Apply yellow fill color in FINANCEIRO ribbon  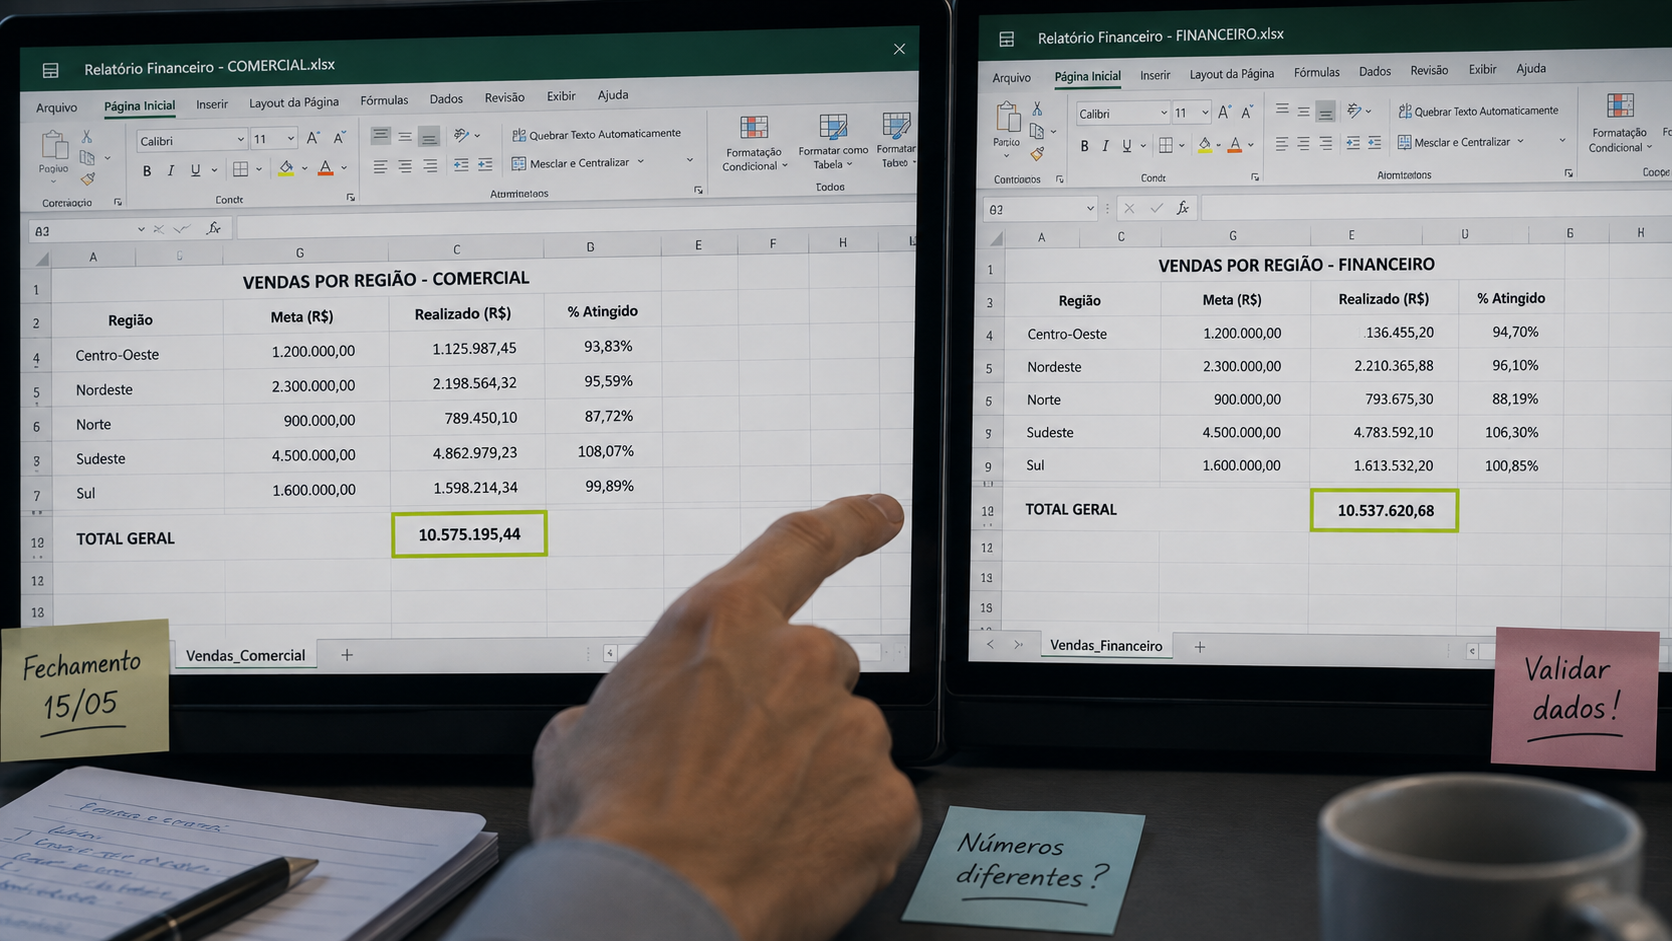tap(1205, 145)
